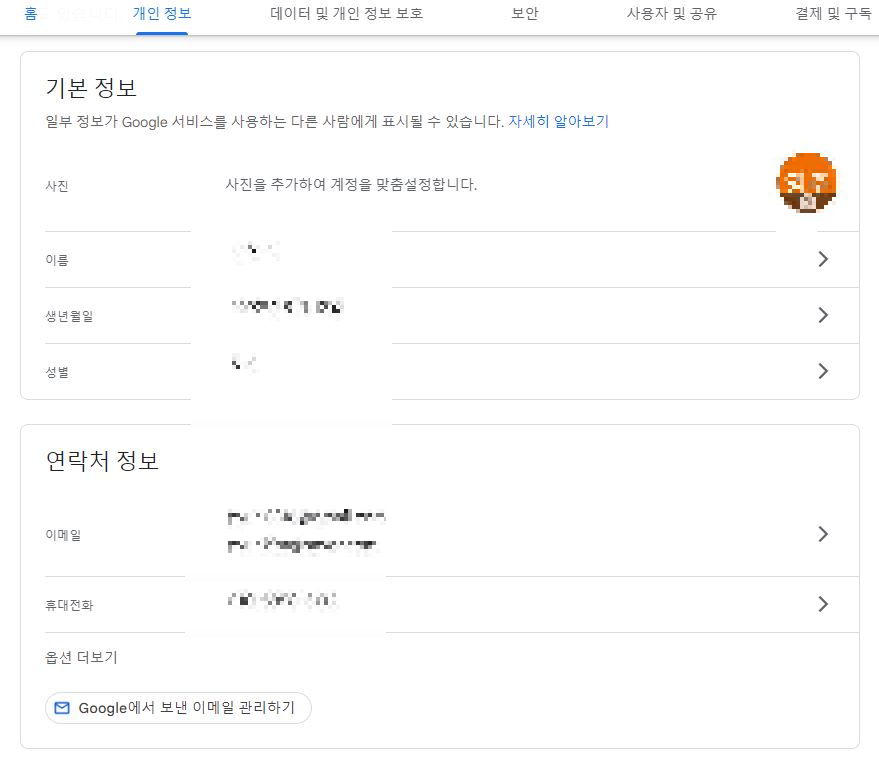Screen dimensions: 879x765
Task: Go to the 사용자 및 공유 tab
Action: (673, 14)
